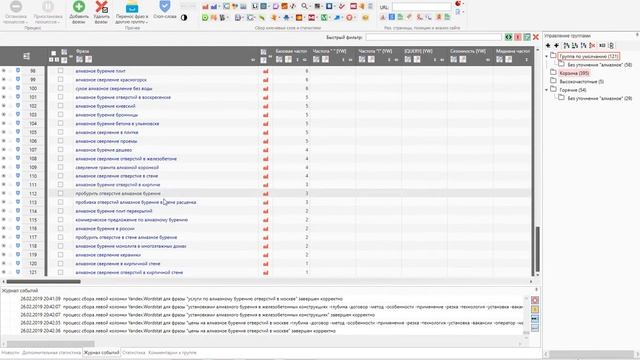640x360 pixels.
Task: Tick the checkbox for row 121
Action: coord(60,272)
